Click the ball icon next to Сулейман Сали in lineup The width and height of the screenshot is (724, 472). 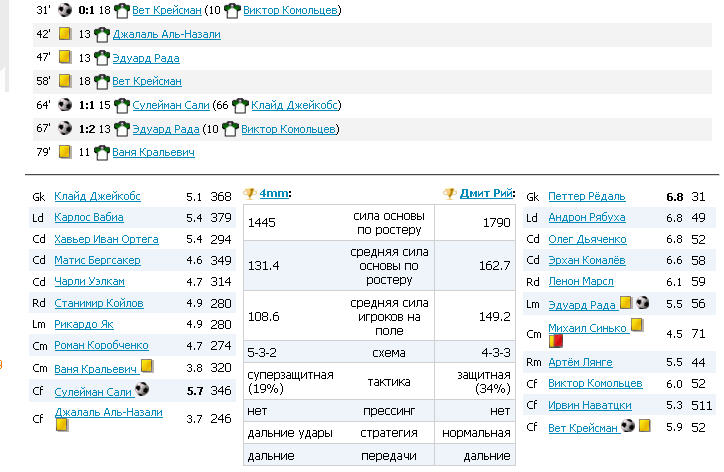[142, 390]
